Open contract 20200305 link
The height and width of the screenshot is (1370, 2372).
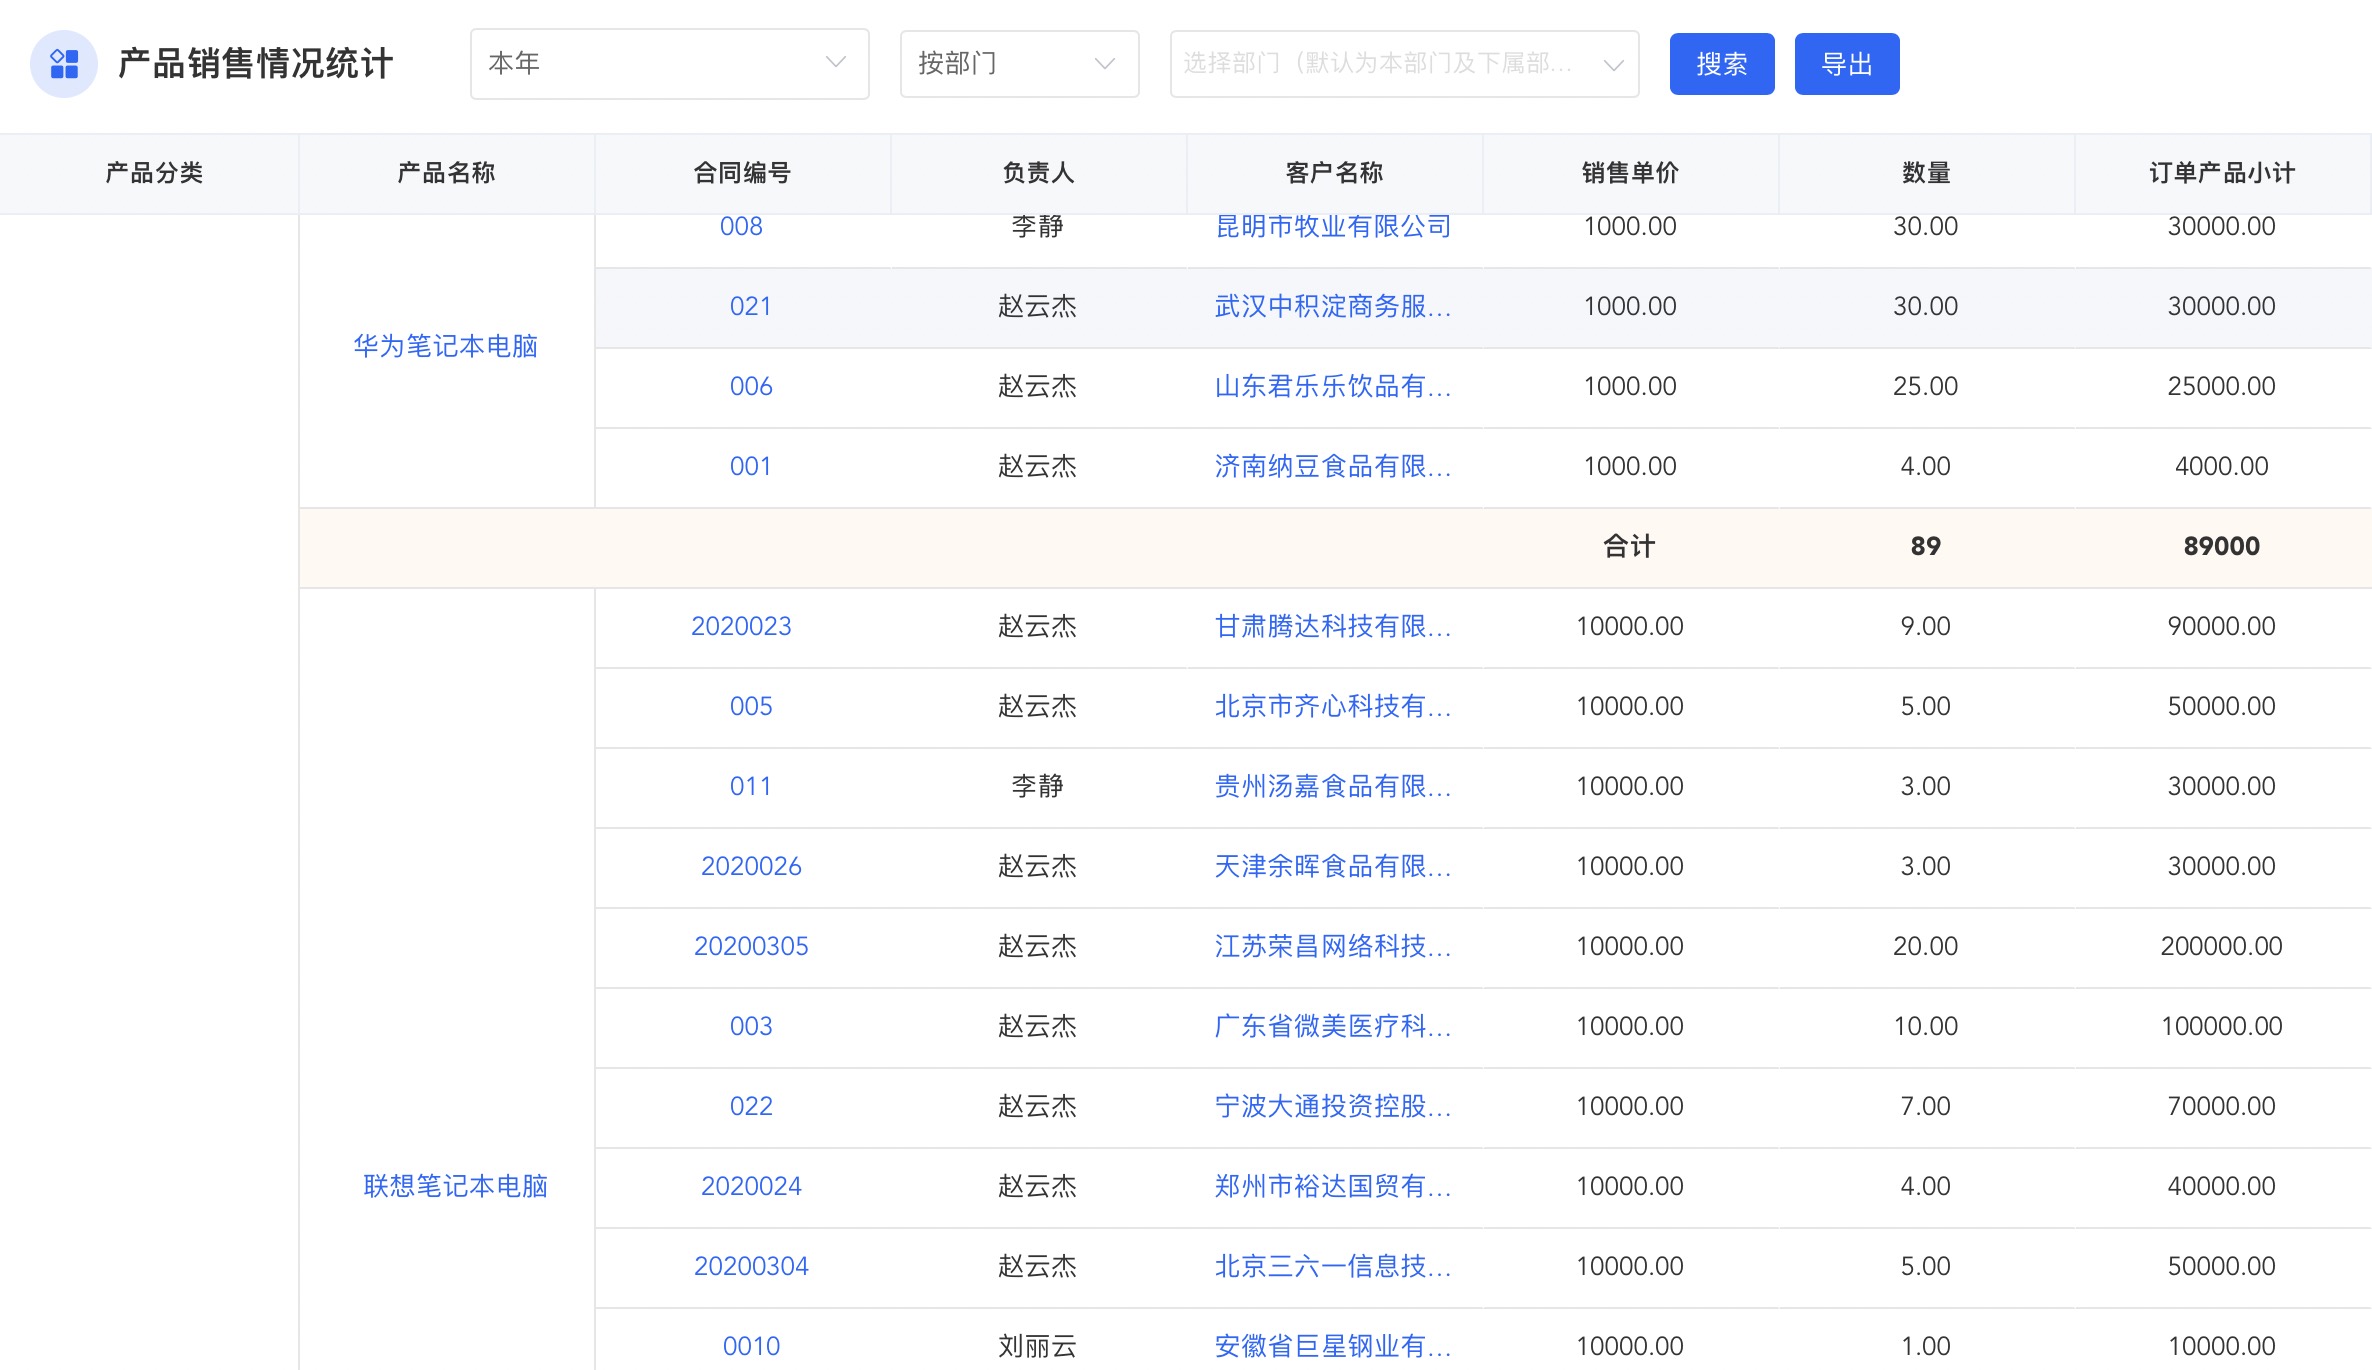point(751,946)
